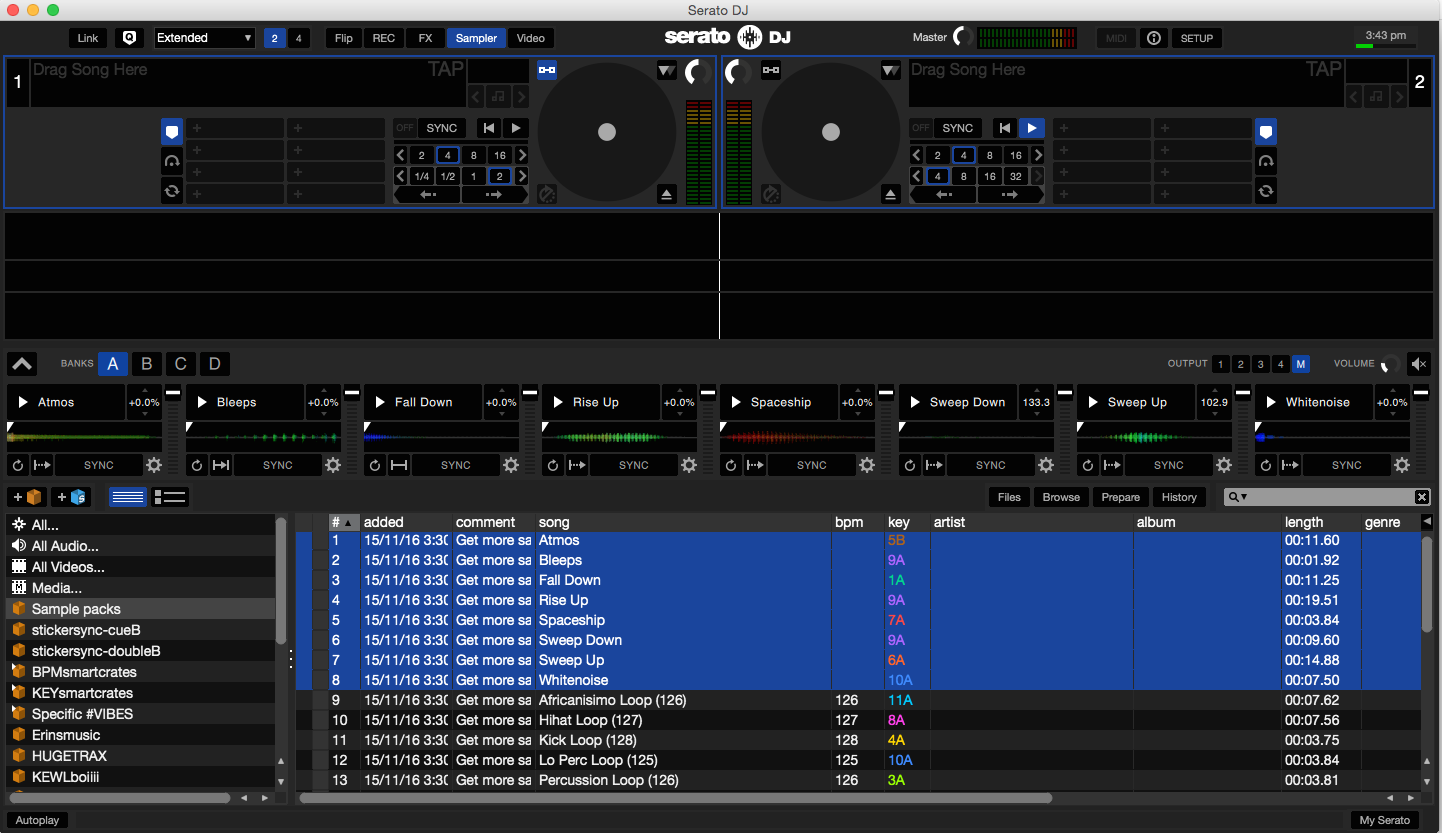Click the deck 2 beat shift right arrow

tap(1010, 195)
